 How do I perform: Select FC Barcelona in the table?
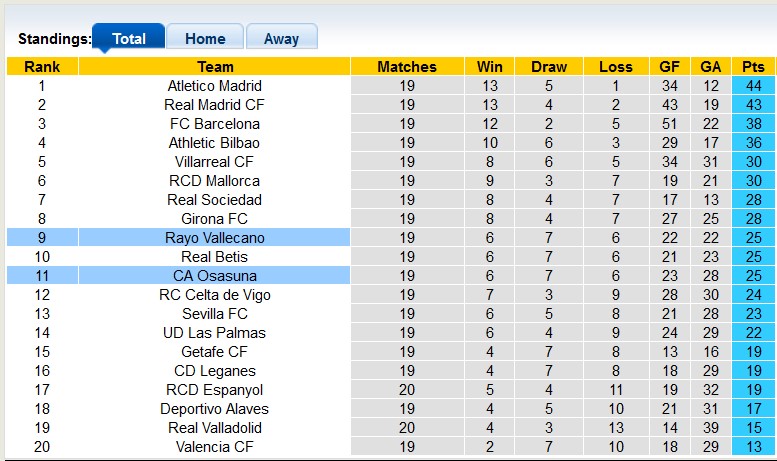pyautogui.click(x=215, y=124)
